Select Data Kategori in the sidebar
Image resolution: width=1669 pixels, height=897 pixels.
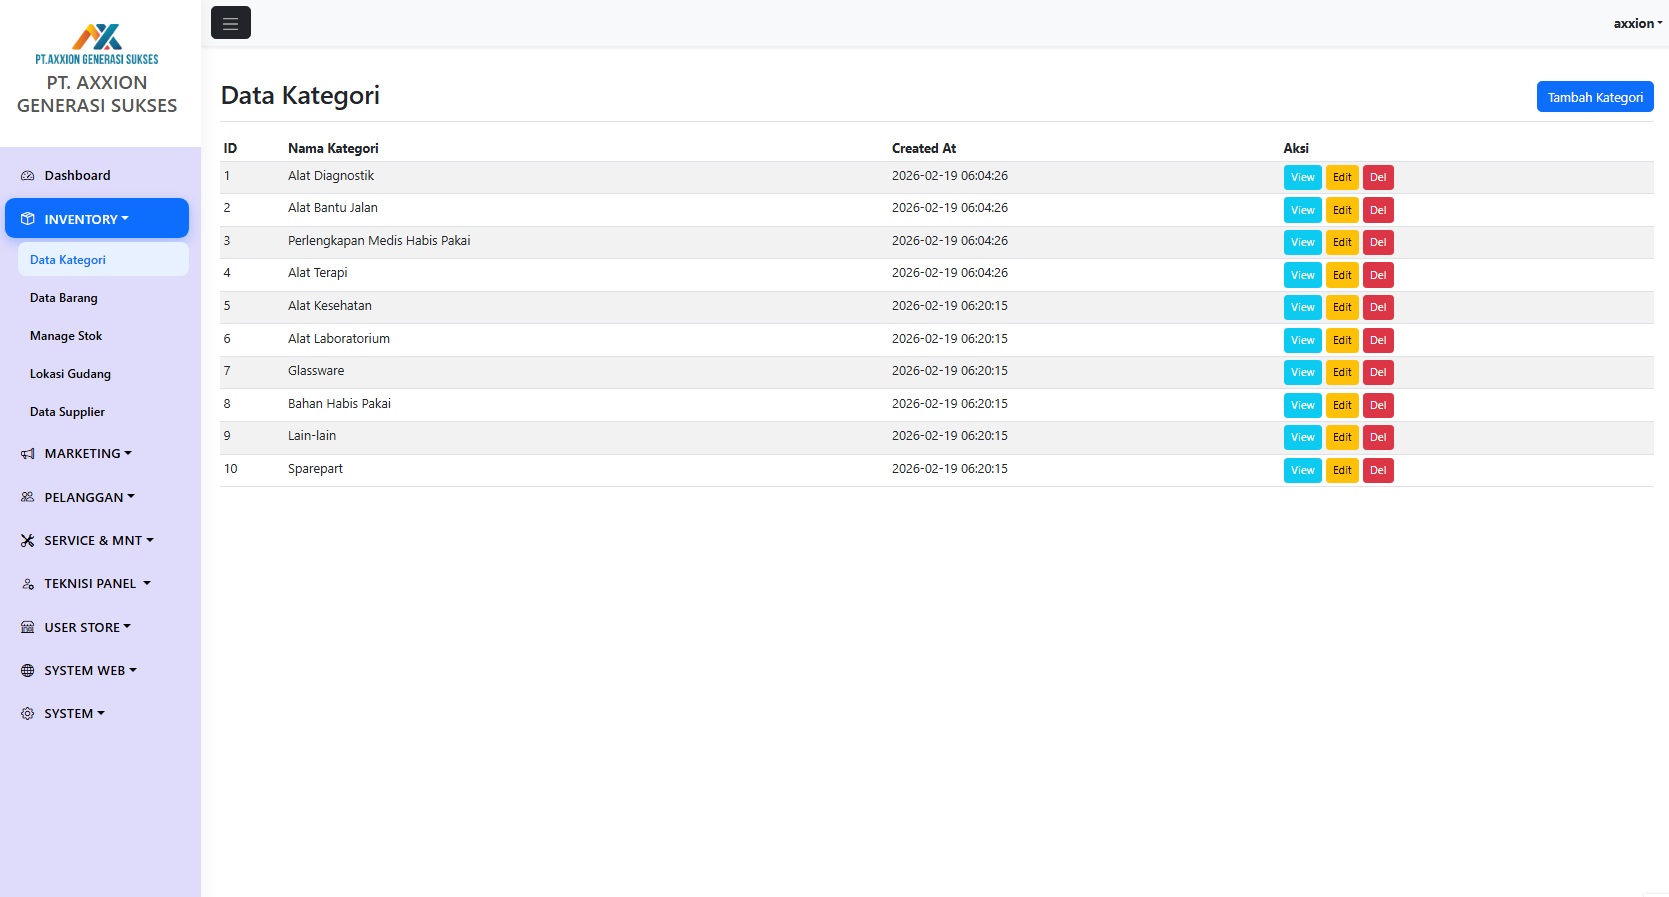[x=103, y=260]
